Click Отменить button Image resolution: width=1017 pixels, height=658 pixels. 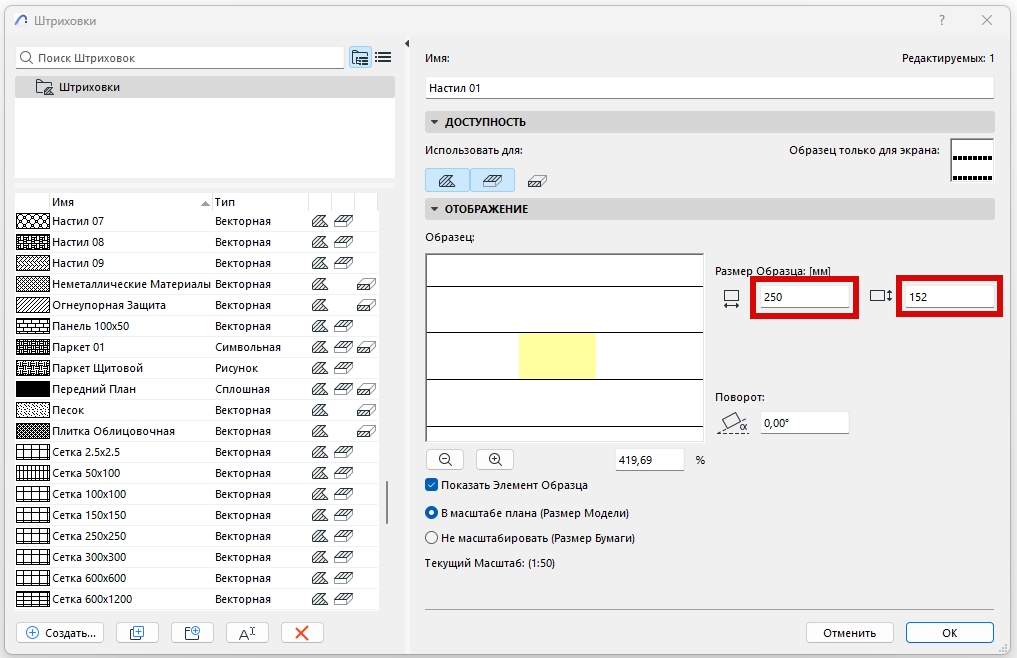[x=850, y=633]
